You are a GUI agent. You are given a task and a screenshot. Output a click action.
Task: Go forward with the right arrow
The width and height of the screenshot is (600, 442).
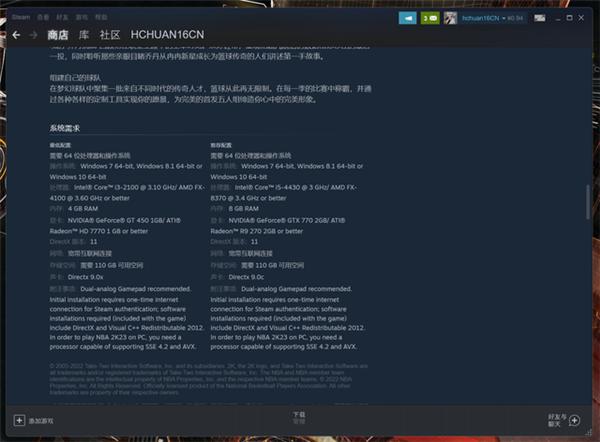click(x=34, y=35)
